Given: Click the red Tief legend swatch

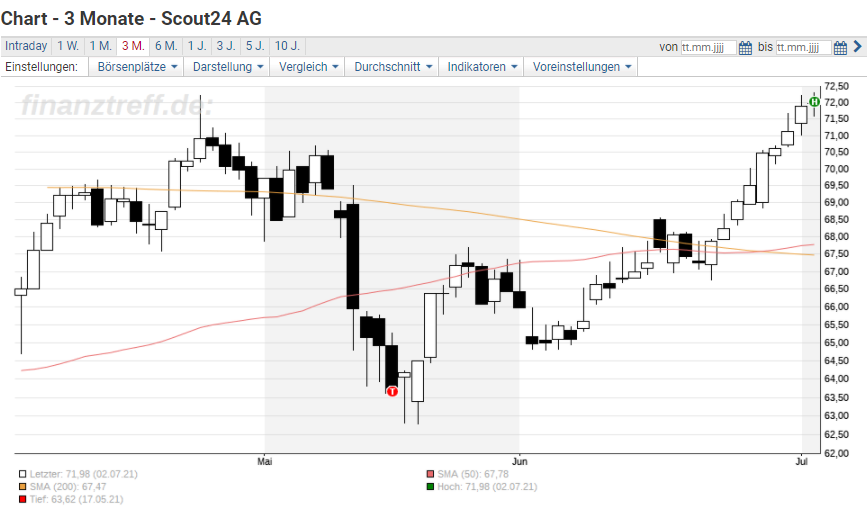Looking at the screenshot, I should coord(23,500).
